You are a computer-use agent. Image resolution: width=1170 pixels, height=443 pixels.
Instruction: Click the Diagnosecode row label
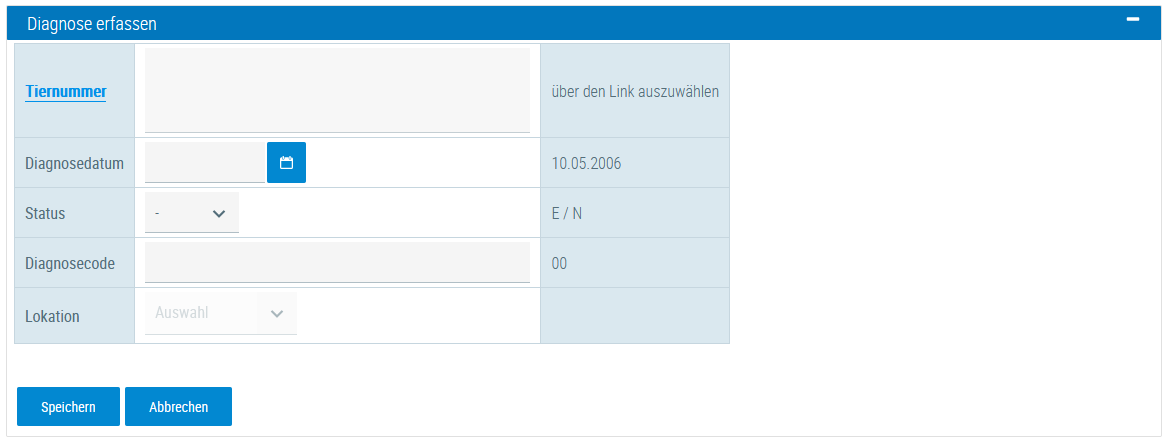(70, 264)
